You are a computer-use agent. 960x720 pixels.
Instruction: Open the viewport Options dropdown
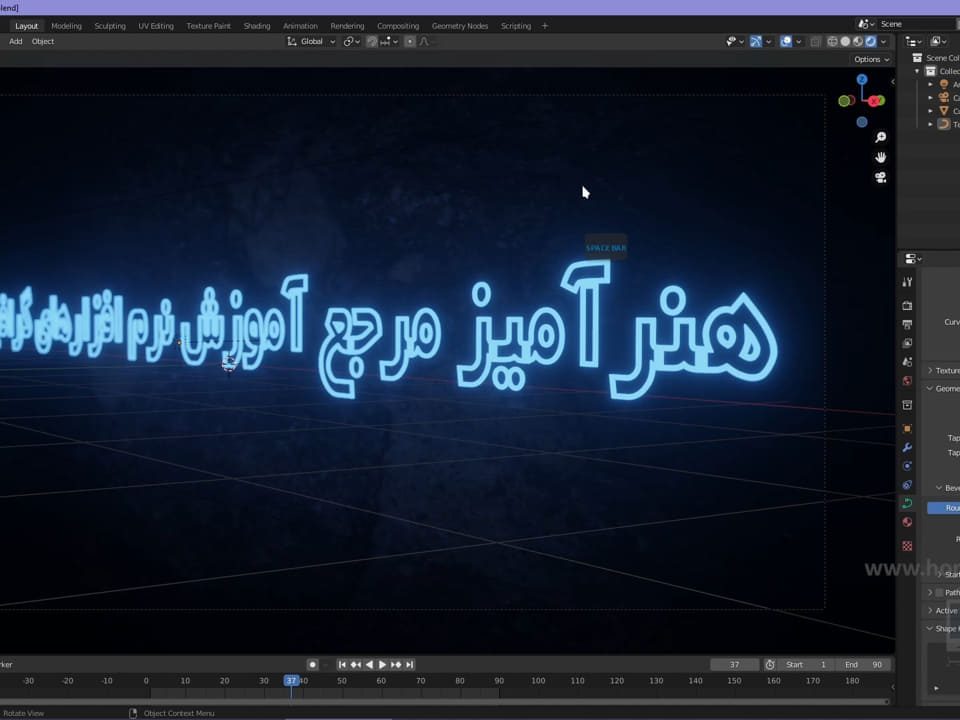point(871,59)
